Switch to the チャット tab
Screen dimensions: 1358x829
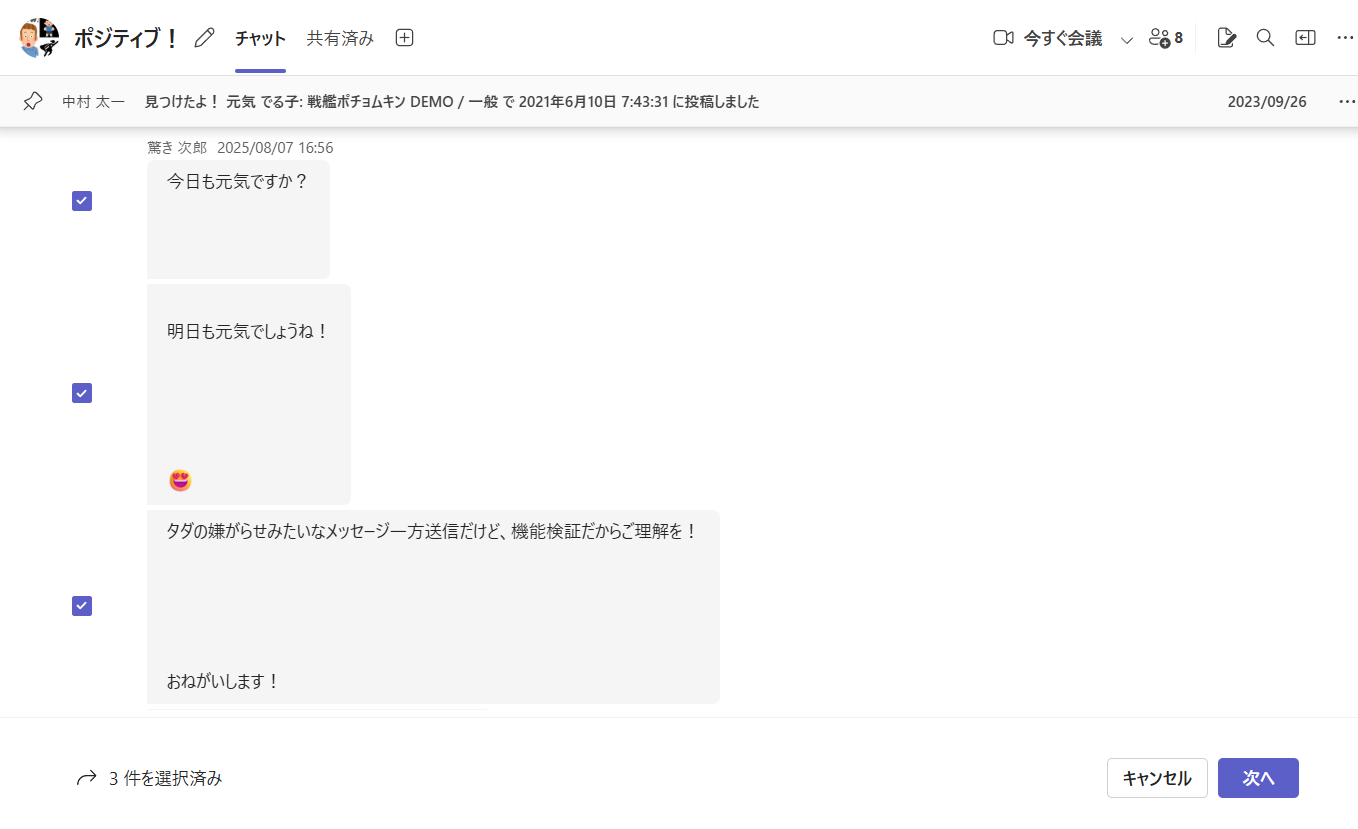[x=260, y=38]
